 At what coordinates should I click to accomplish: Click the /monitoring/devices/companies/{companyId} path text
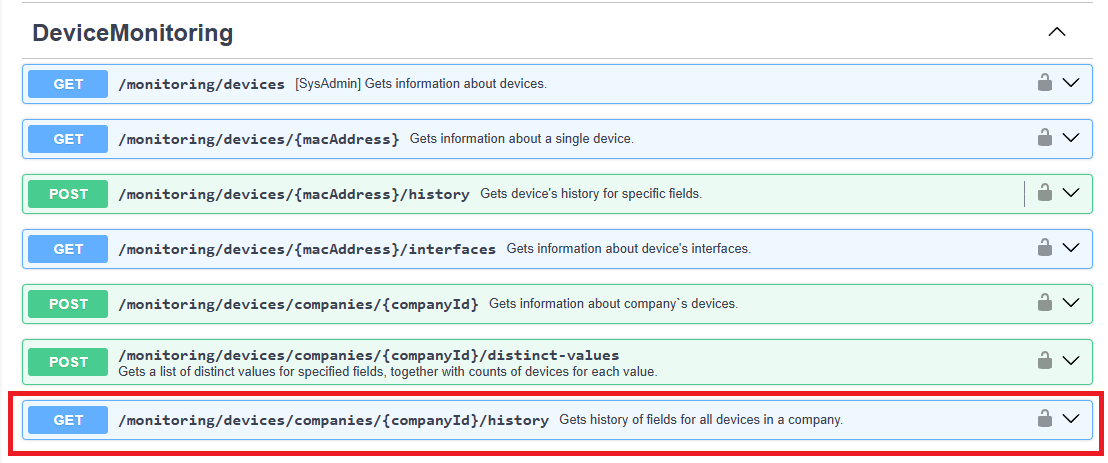(298, 304)
